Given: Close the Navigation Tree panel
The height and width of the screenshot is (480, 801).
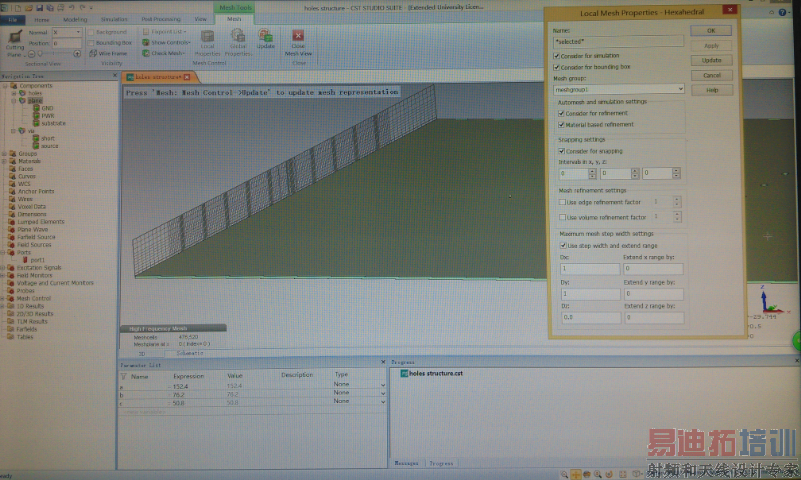Looking at the screenshot, I should coord(114,76).
